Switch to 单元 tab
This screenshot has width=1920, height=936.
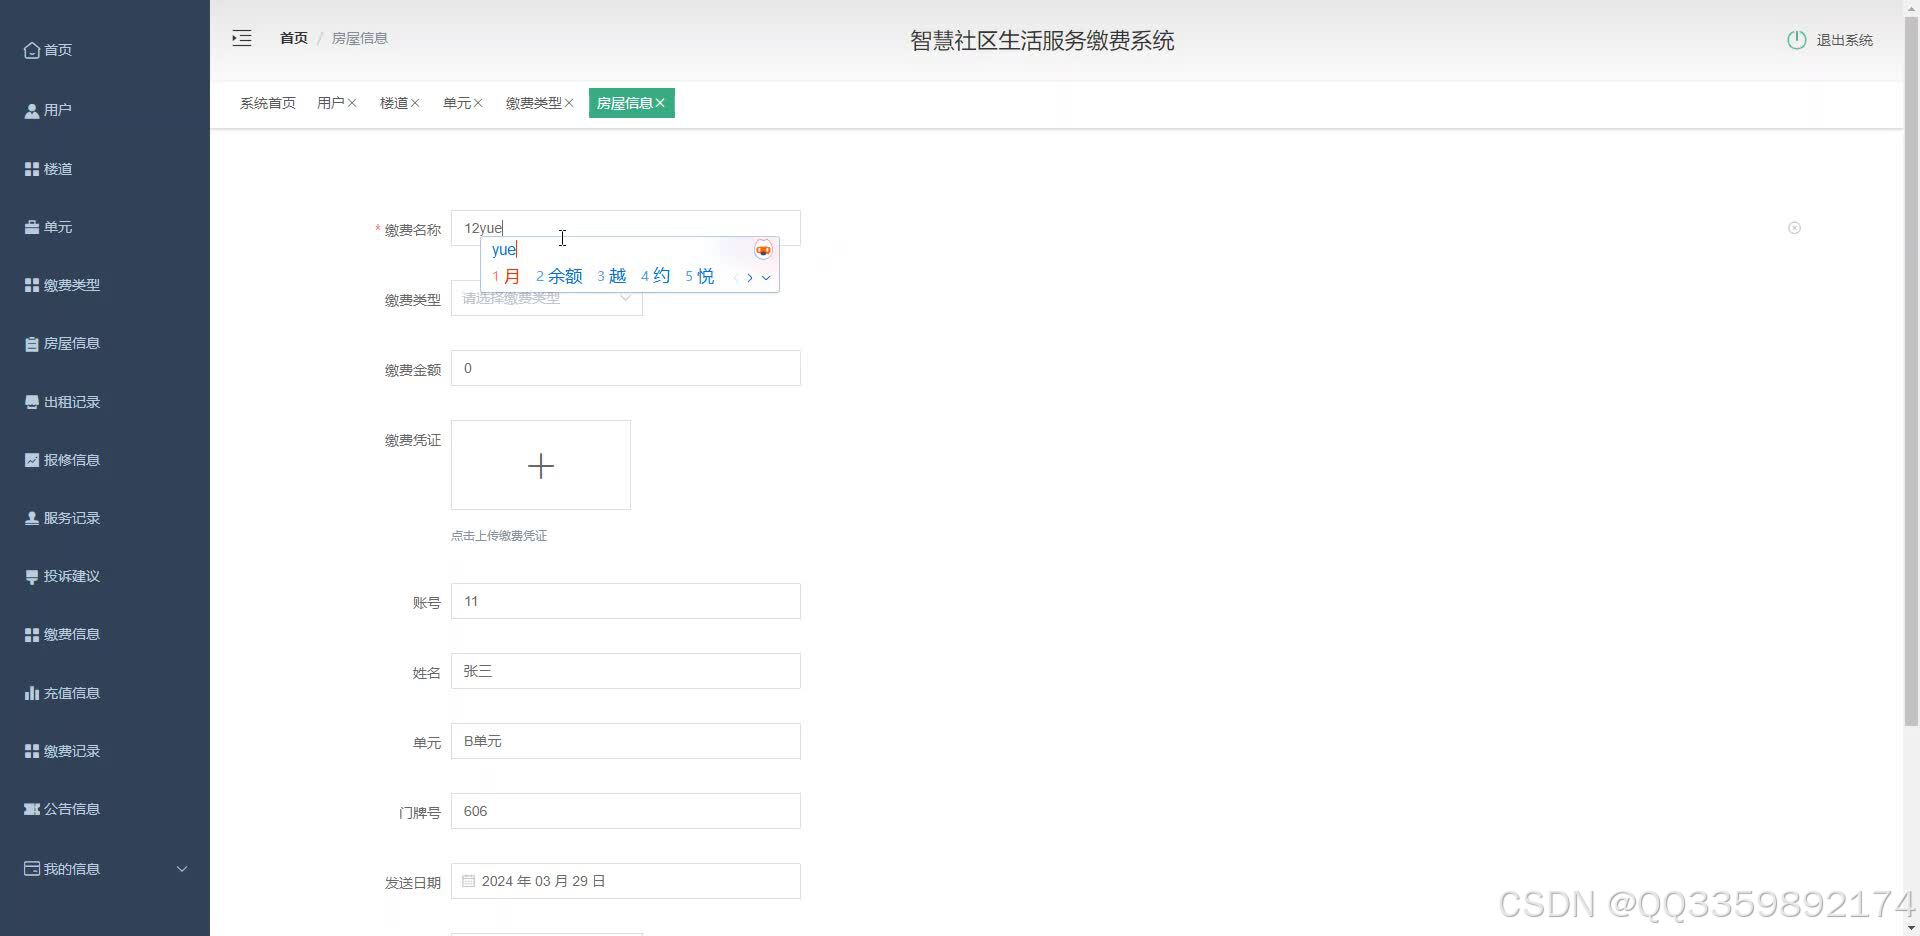click(x=457, y=103)
